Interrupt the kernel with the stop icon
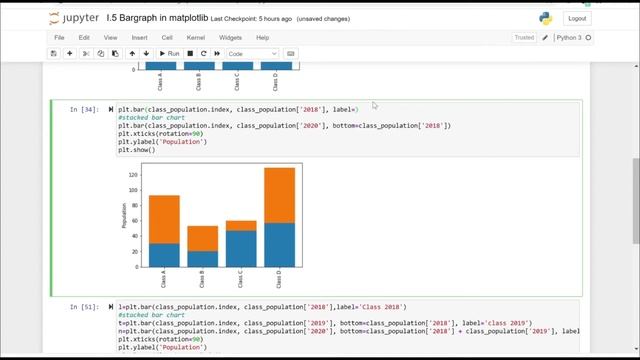The image size is (640, 360). (190, 53)
